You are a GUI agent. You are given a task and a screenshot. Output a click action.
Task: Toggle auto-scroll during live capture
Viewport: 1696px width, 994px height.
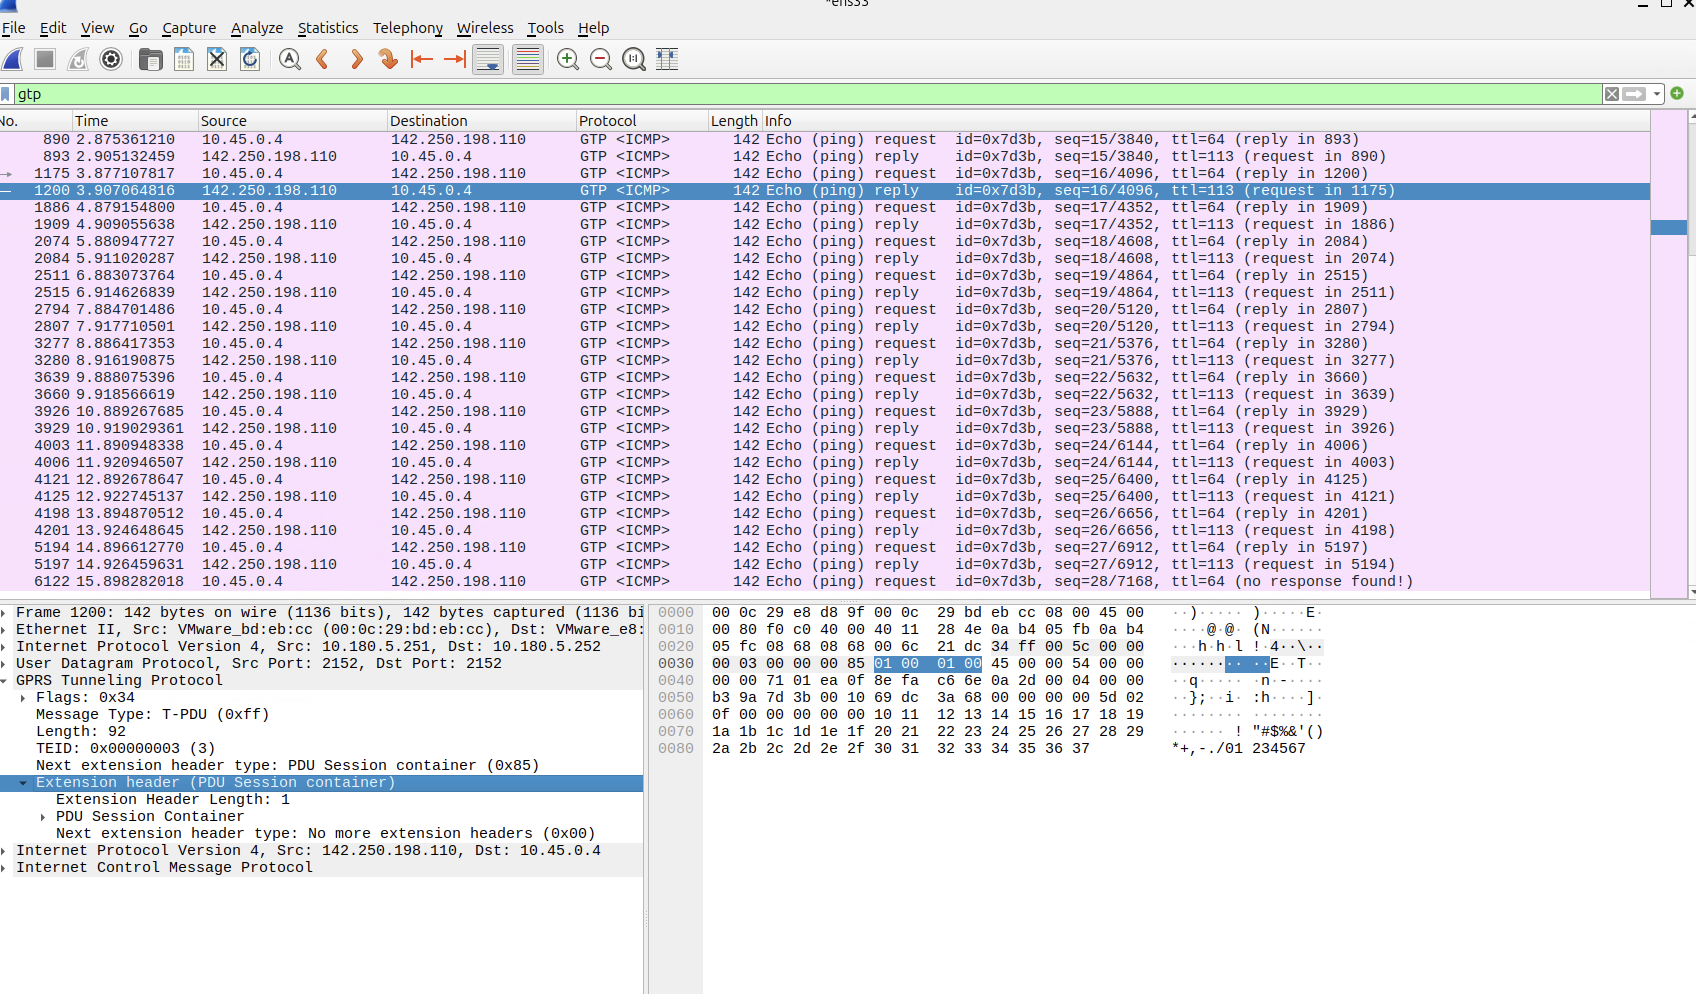[x=488, y=60]
